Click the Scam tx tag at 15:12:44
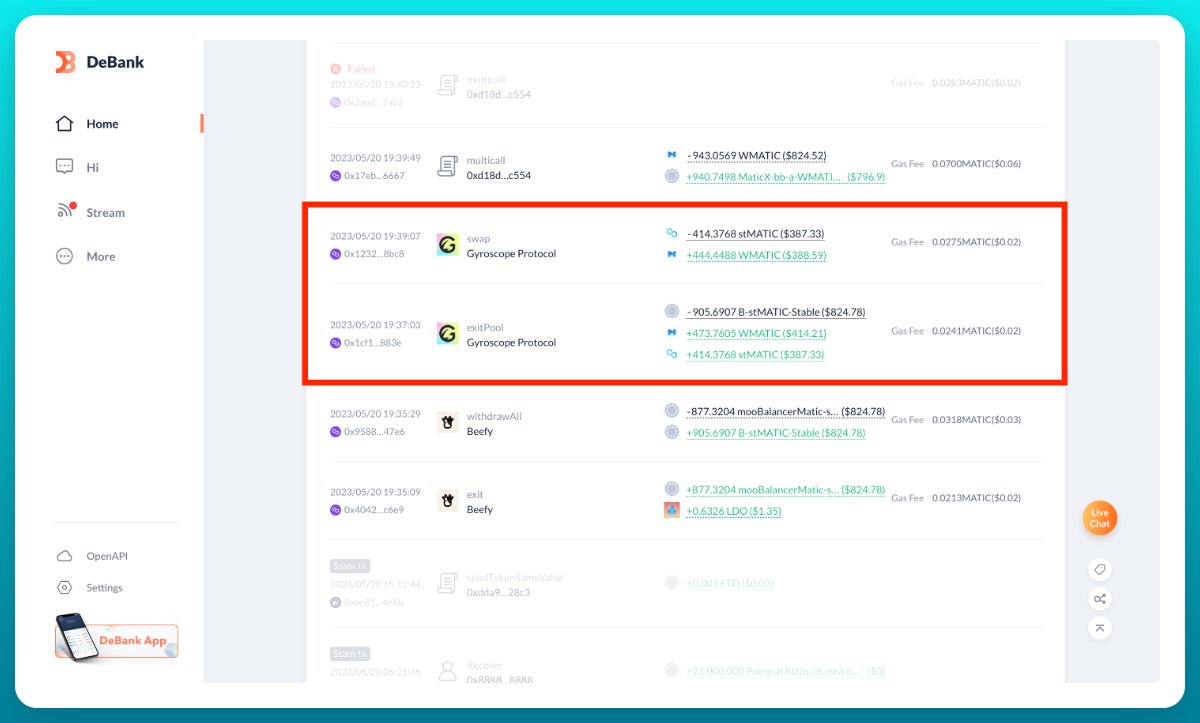The height and width of the screenshot is (723, 1200). 348,566
